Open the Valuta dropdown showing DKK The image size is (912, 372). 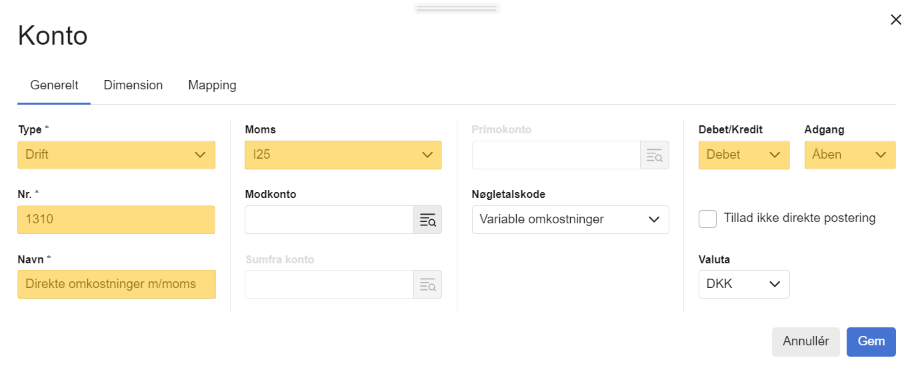[x=744, y=284]
